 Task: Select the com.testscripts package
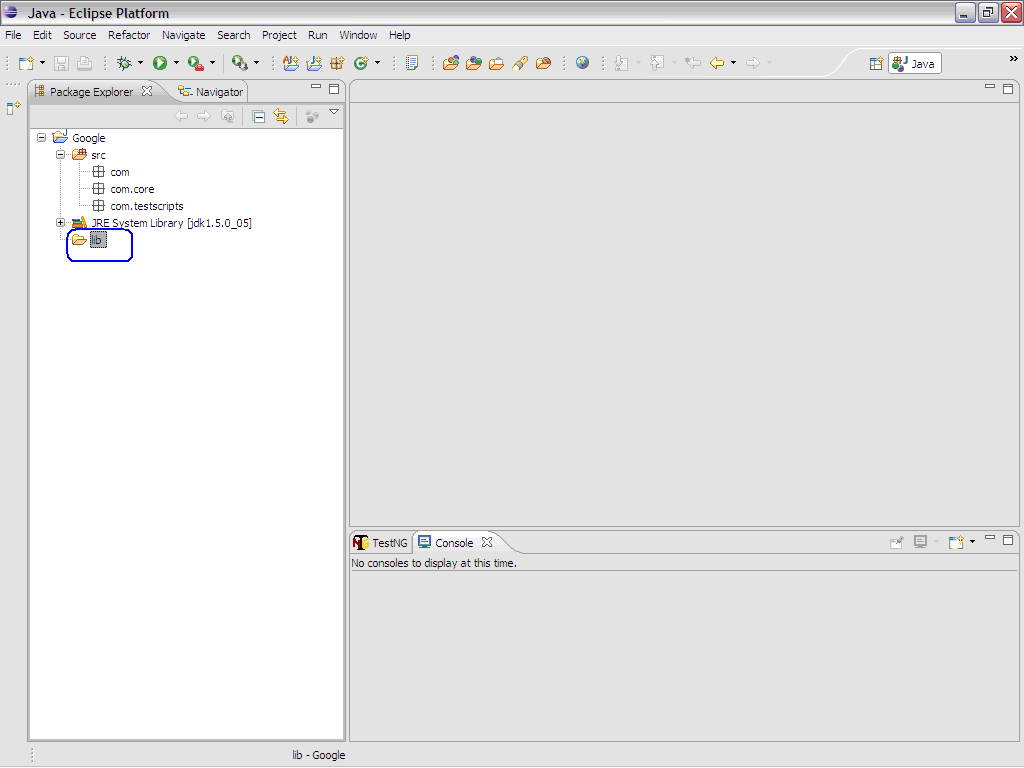tap(147, 206)
